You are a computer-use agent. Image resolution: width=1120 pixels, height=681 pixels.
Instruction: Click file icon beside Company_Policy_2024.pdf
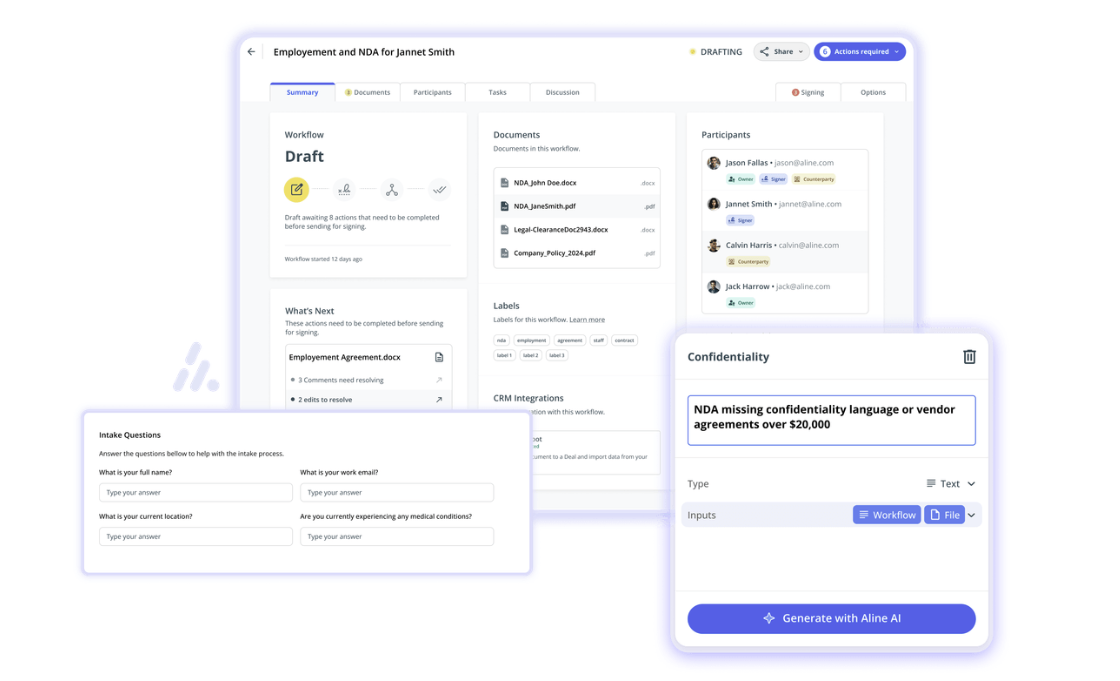pos(504,253)
